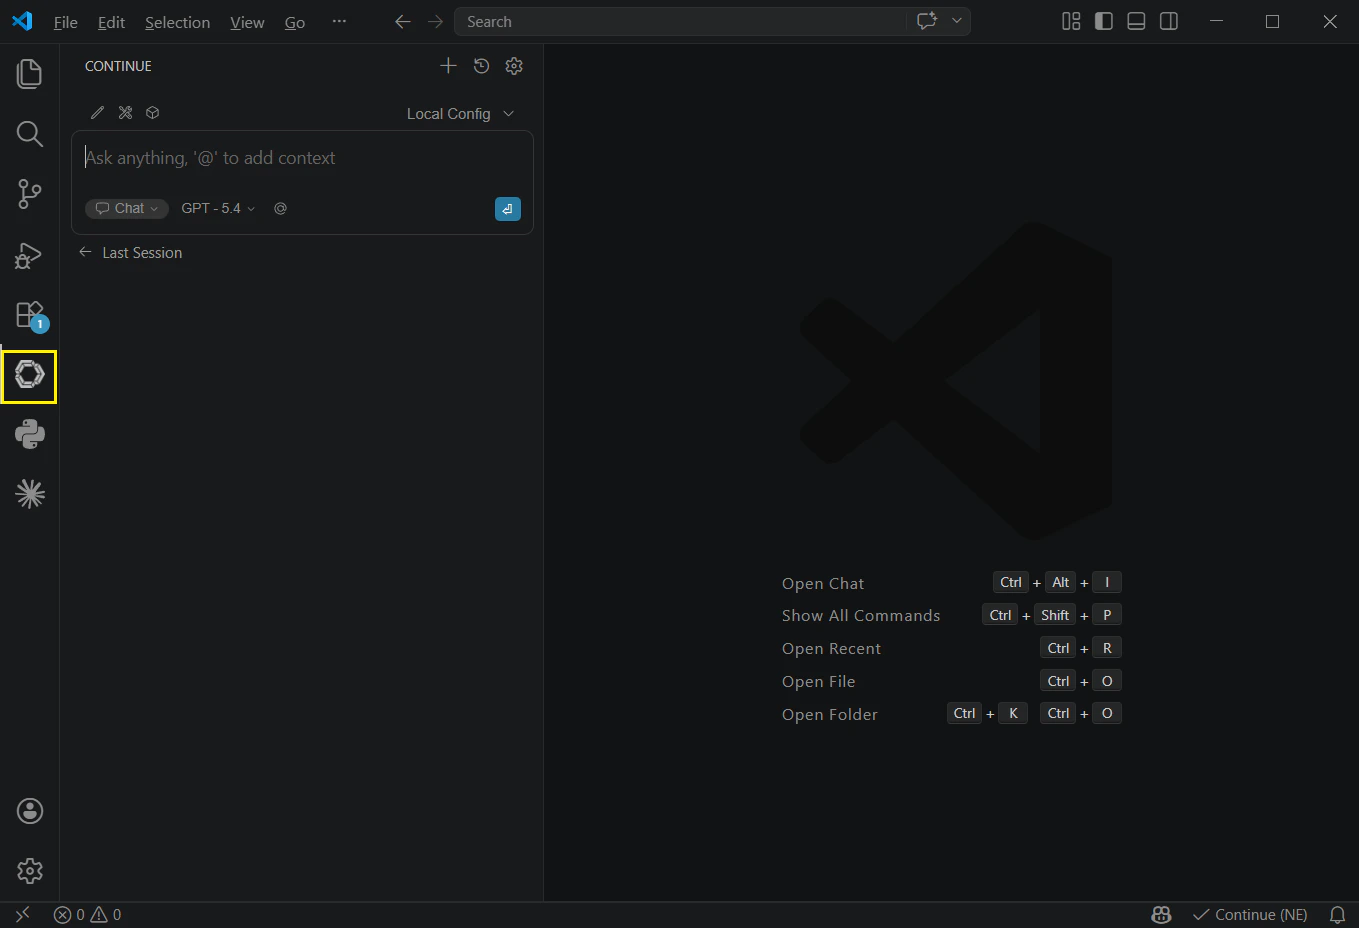
Task: Click Continue (NE) in status bar
Action: pyautogui.click(x=1250, y=914)
